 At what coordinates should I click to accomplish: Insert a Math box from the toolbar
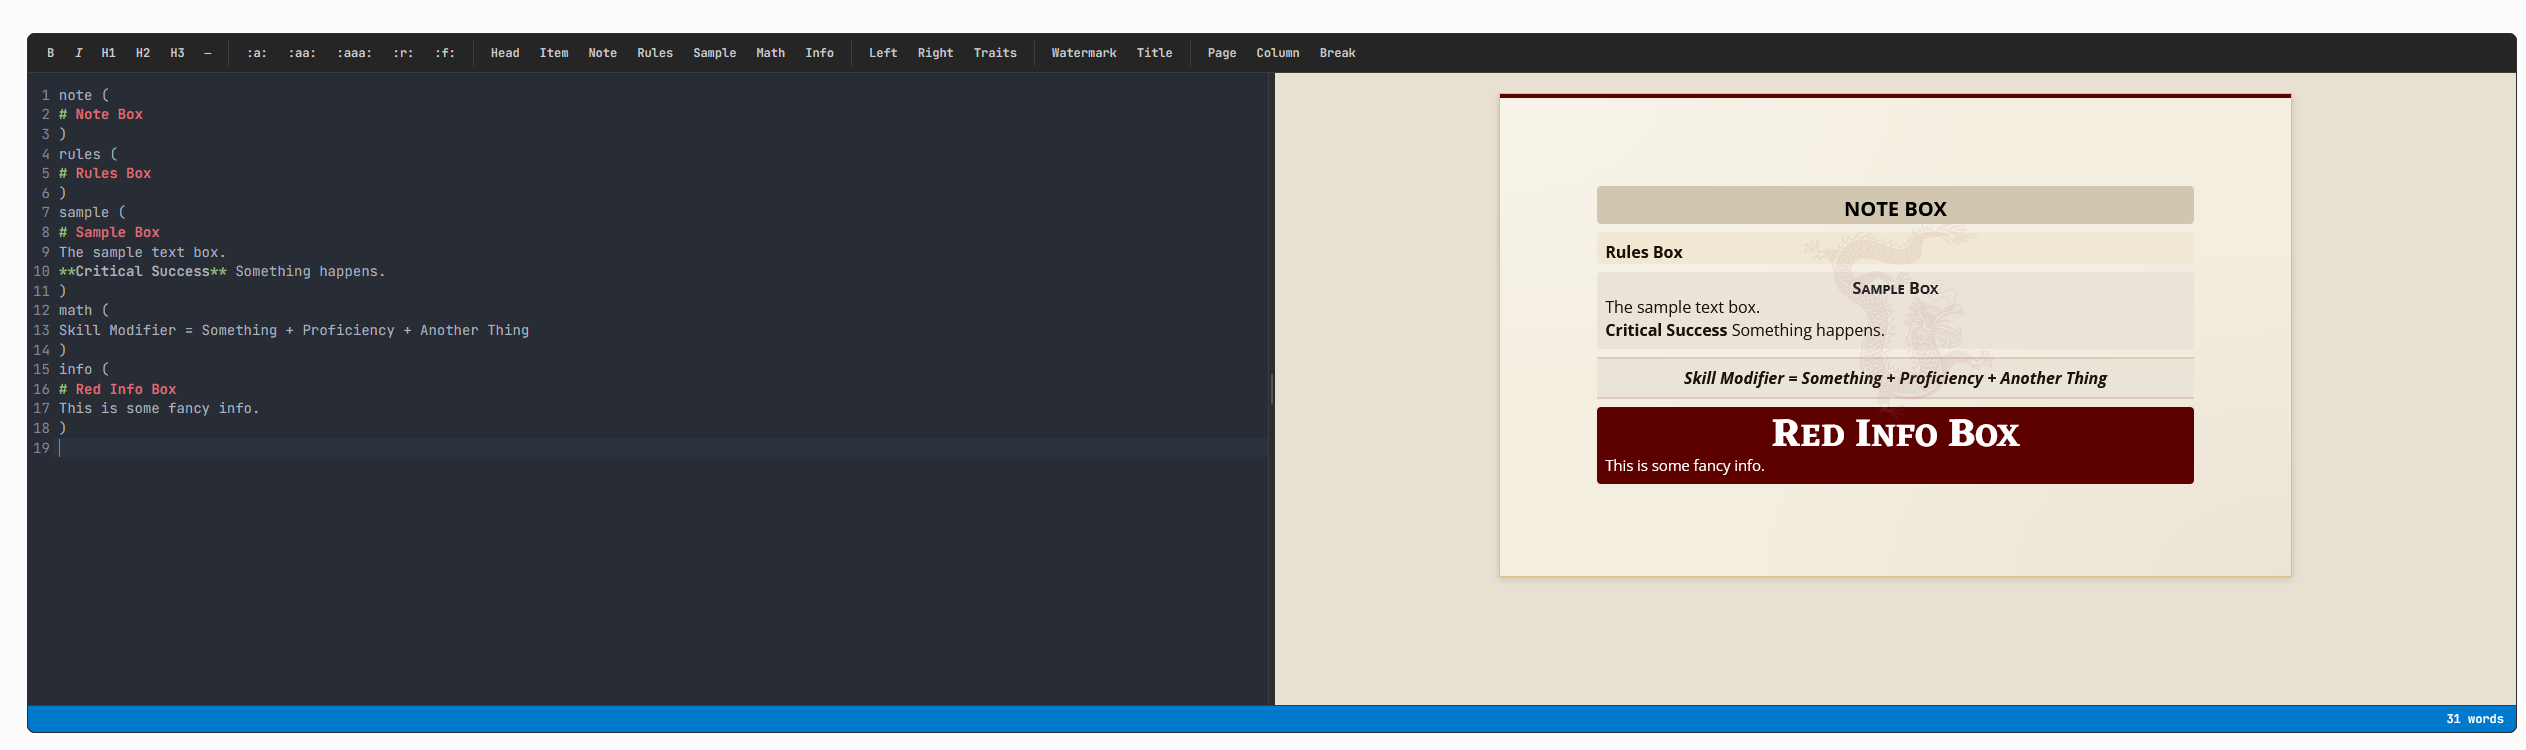click(770, 53)
